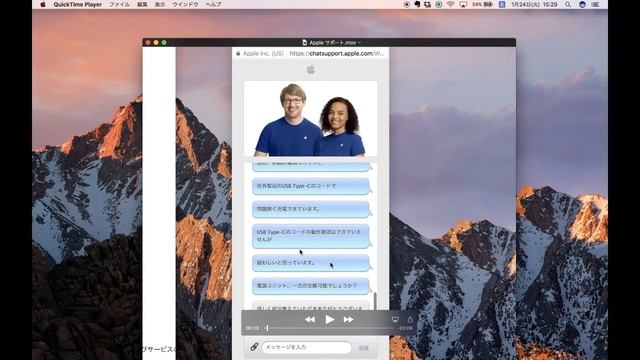Select the 問題無く充電できています chat bubble

point(311,209)
